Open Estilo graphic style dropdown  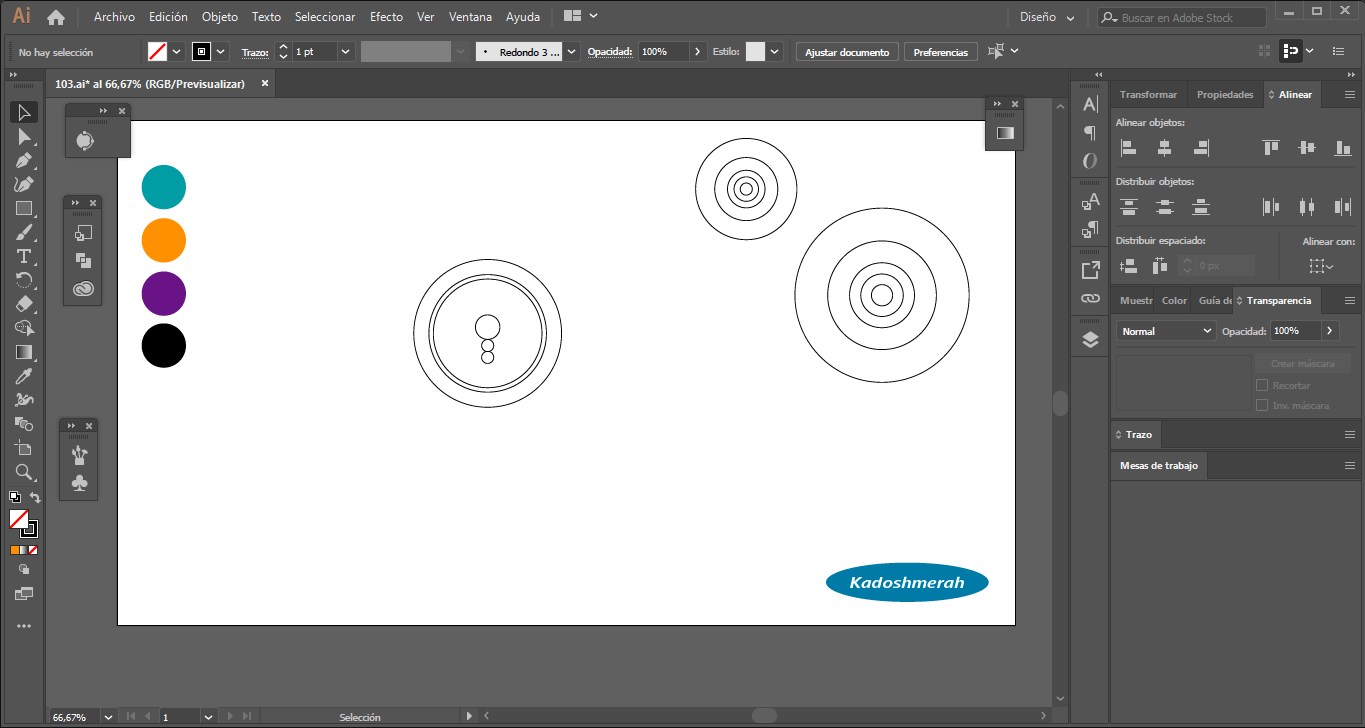(774, 52)
